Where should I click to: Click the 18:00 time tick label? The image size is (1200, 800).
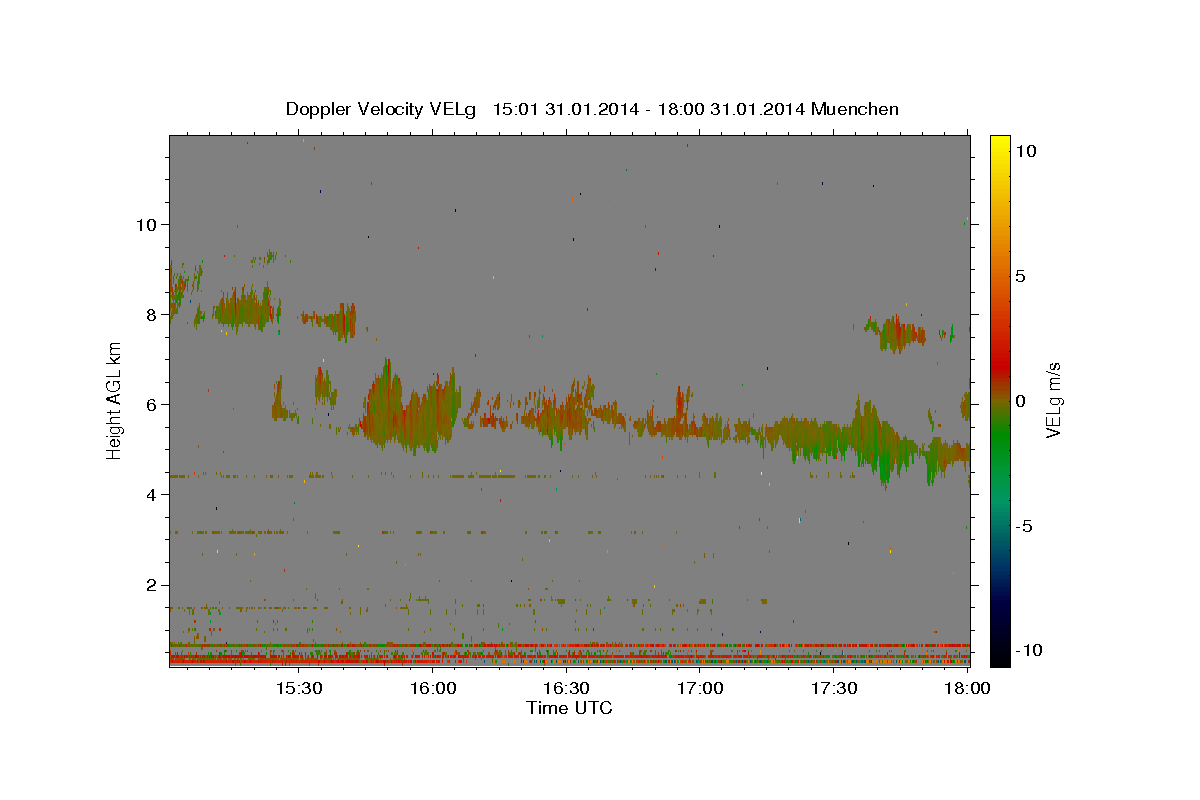pyautogui.click(x=967, y=689)
